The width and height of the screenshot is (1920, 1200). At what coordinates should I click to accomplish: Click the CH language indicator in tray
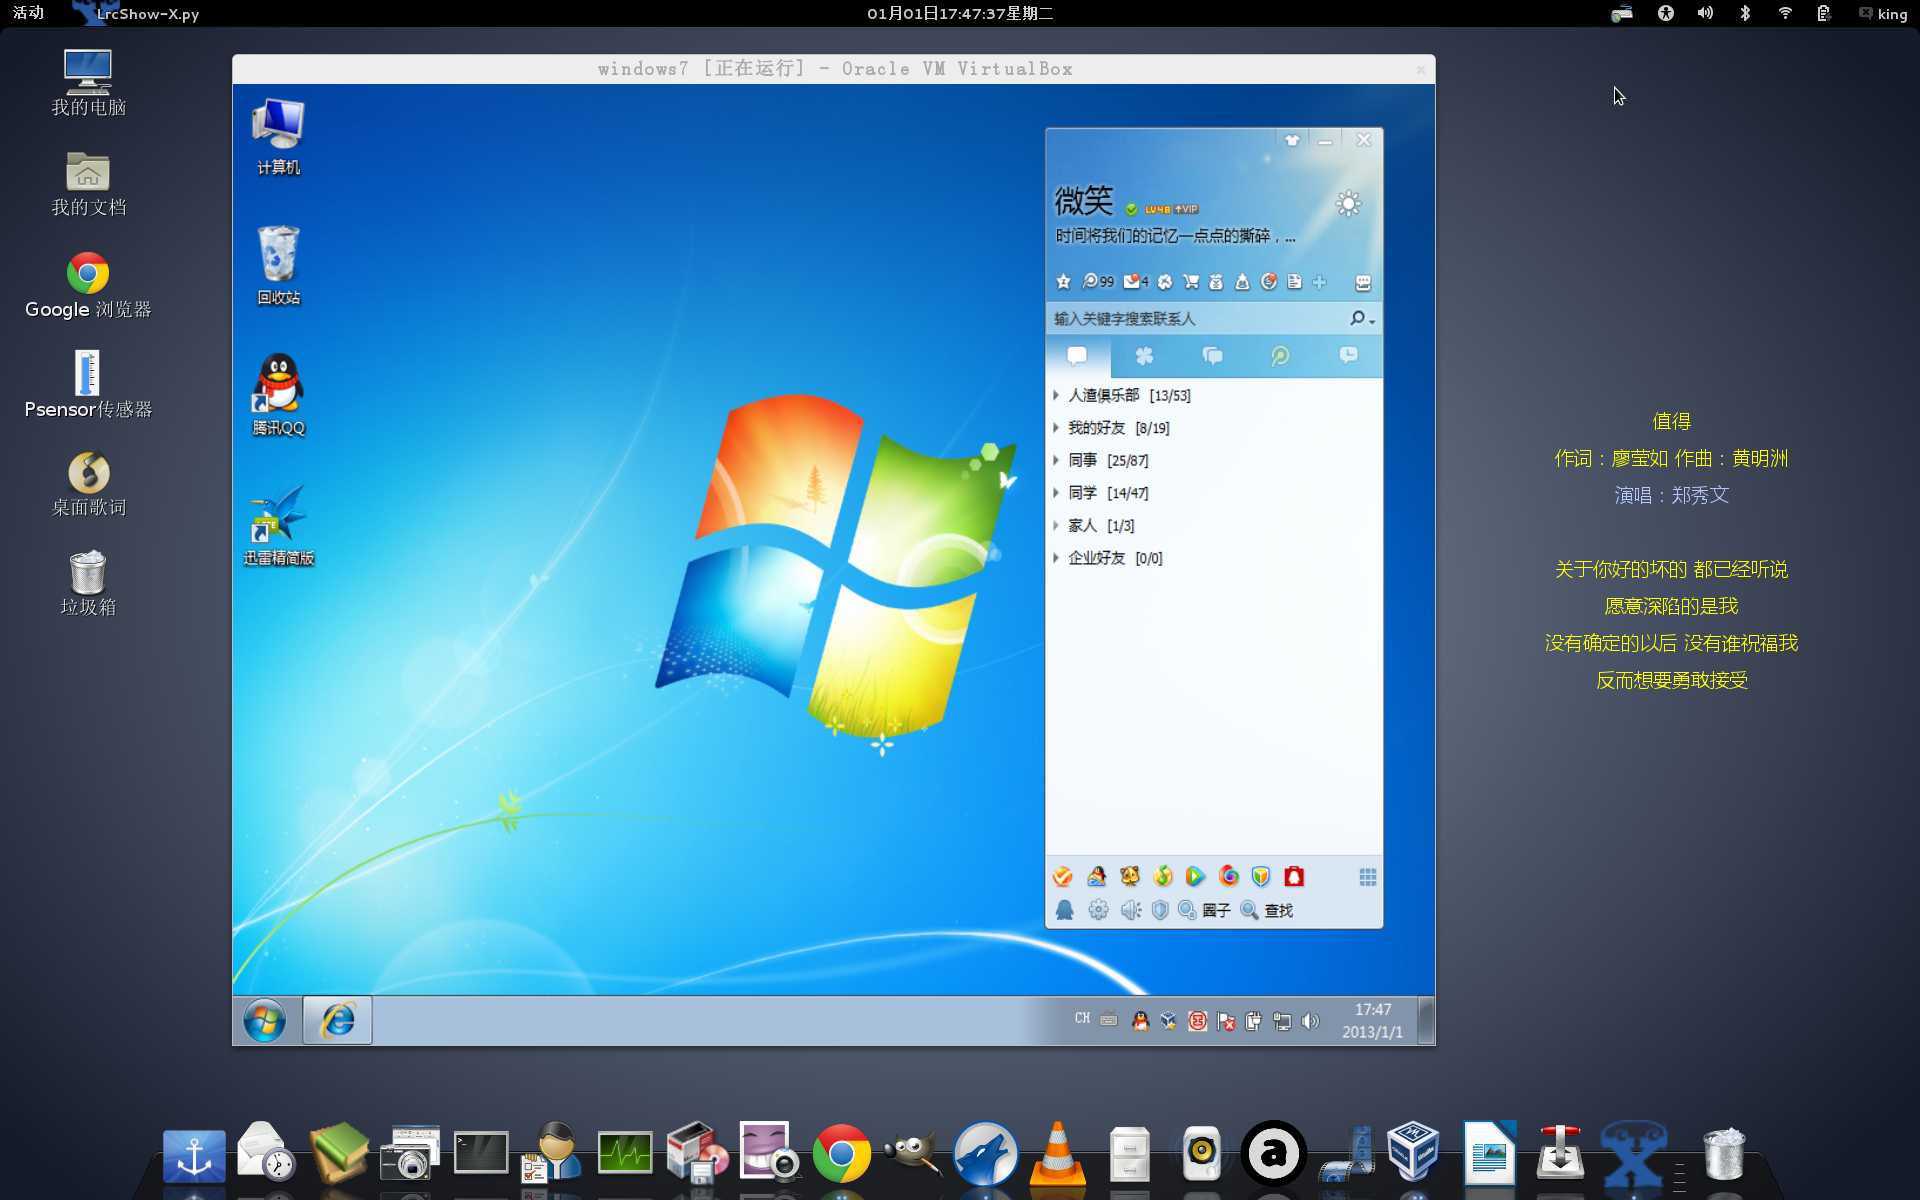pos(1082,1018)
